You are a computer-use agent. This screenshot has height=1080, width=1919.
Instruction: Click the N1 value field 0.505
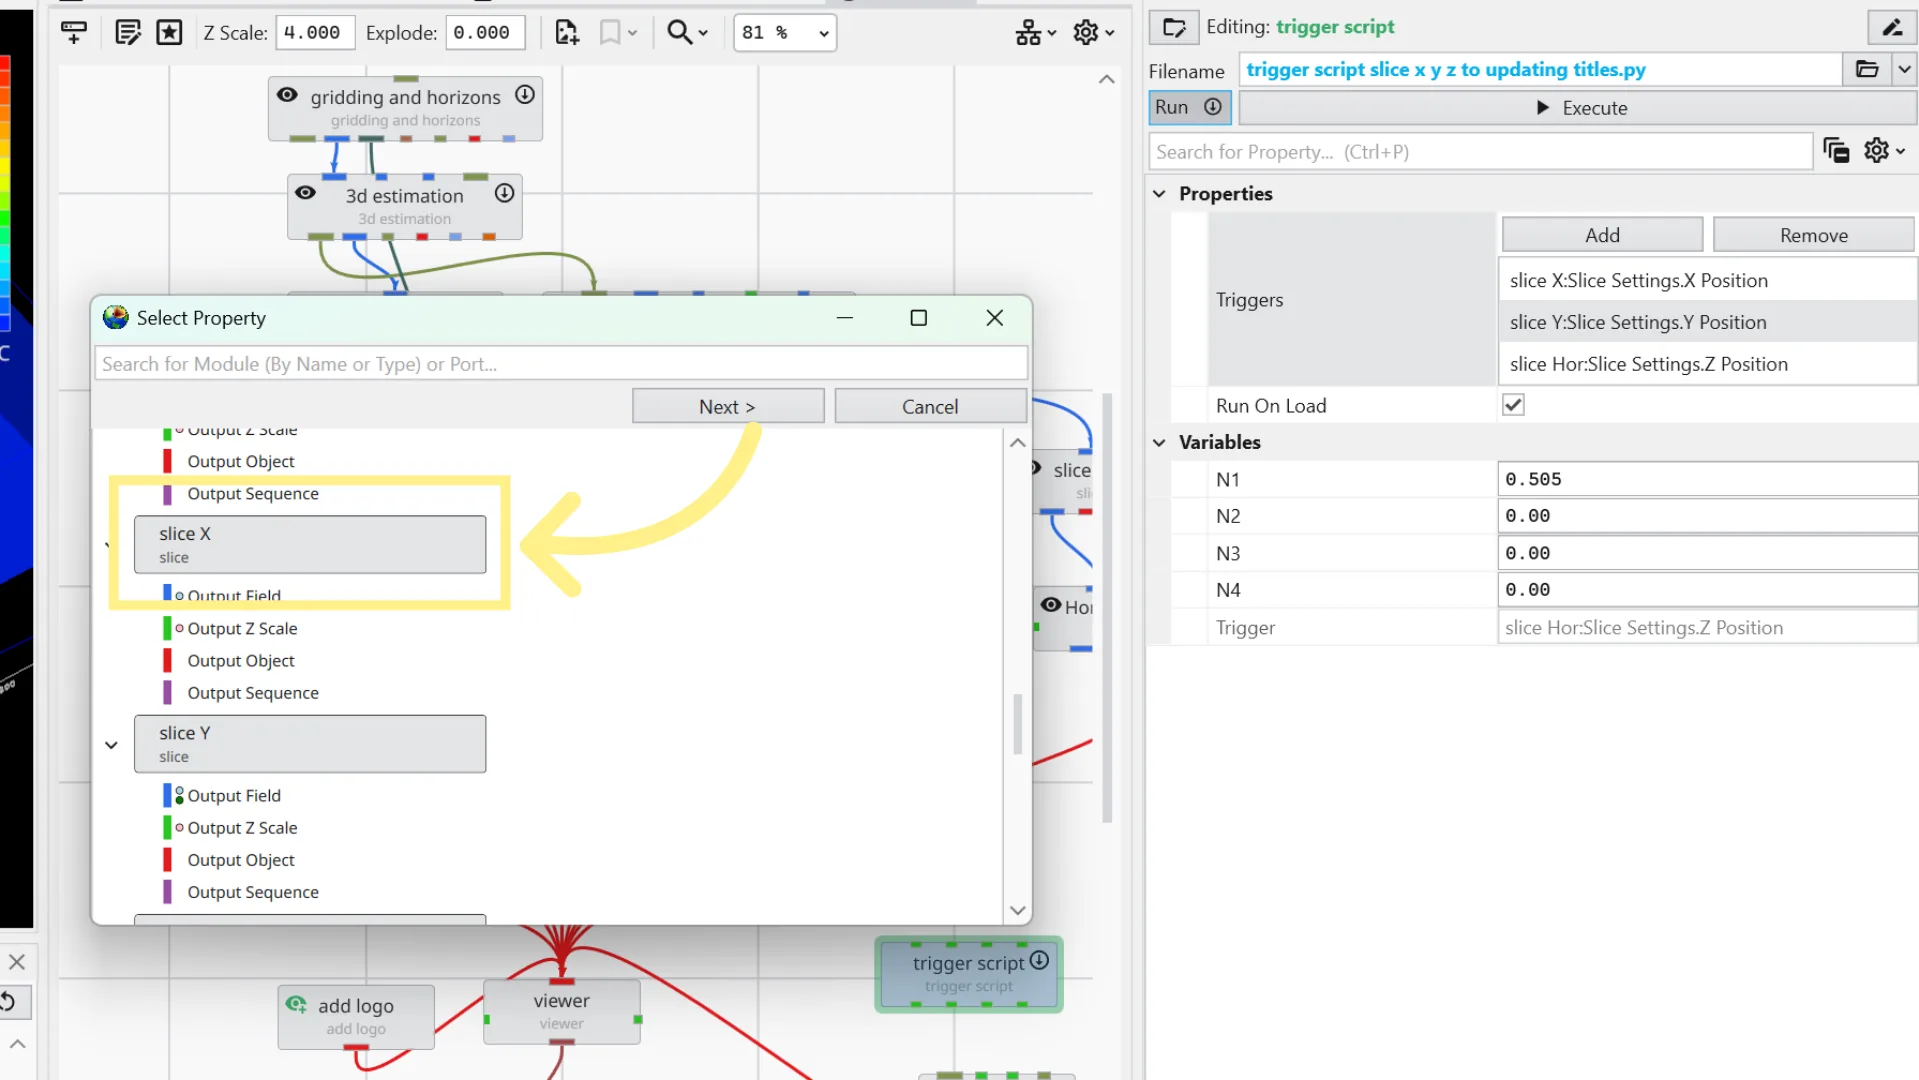[1707, 479]
